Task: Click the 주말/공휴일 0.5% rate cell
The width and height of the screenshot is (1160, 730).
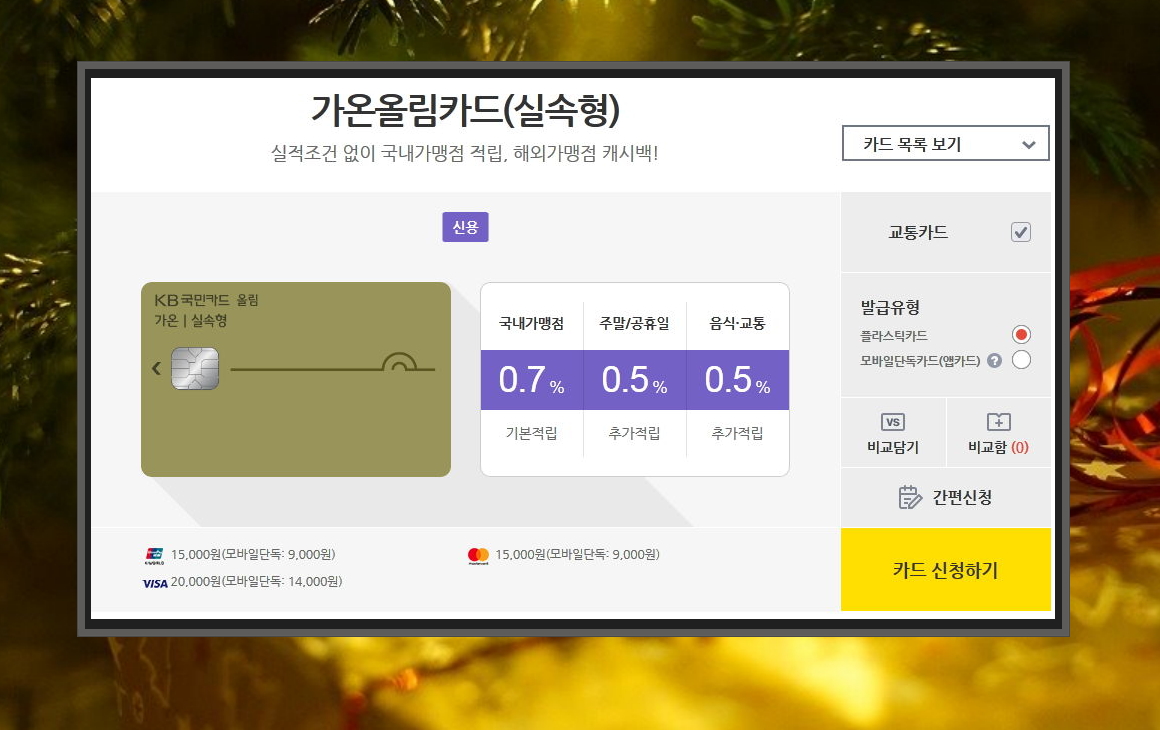Action: pyautogui.click(x=635, y=379)
